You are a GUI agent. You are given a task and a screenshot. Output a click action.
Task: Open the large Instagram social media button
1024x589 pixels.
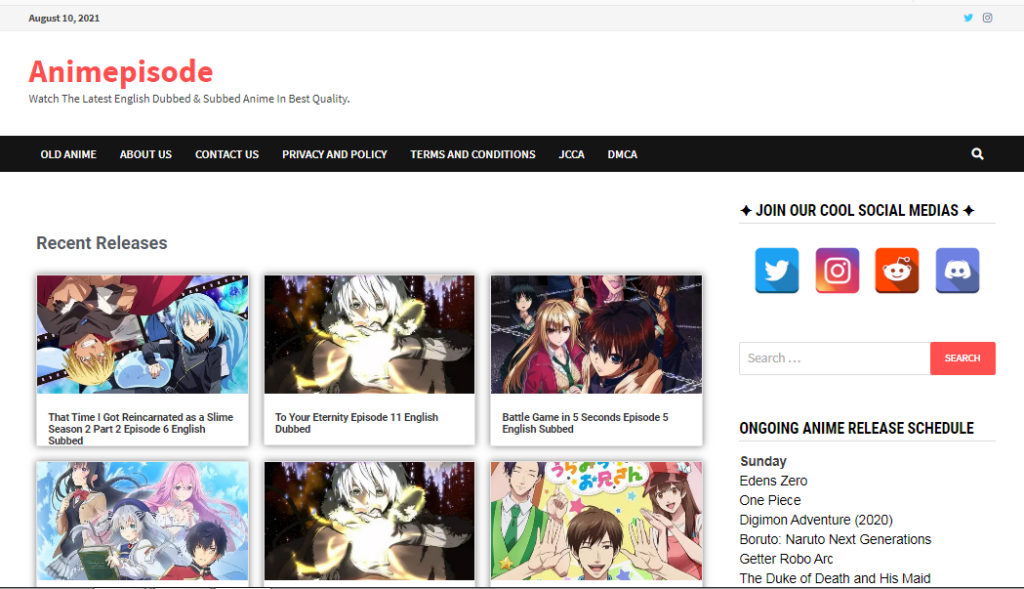[x=837, y=270]
